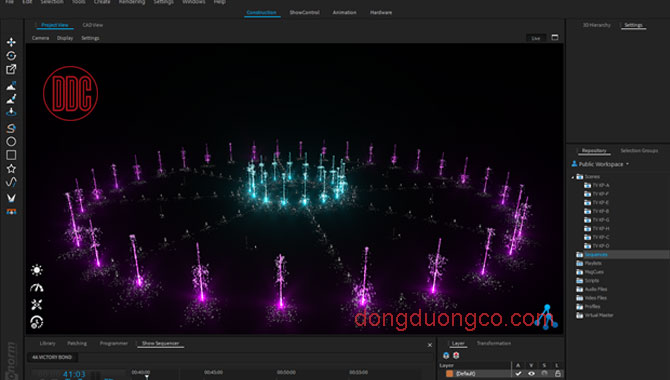Select the Virtual Master folder in Repository
Viewport: 670px width, 380px height.
pyautogui.click(x=599, y=315)
